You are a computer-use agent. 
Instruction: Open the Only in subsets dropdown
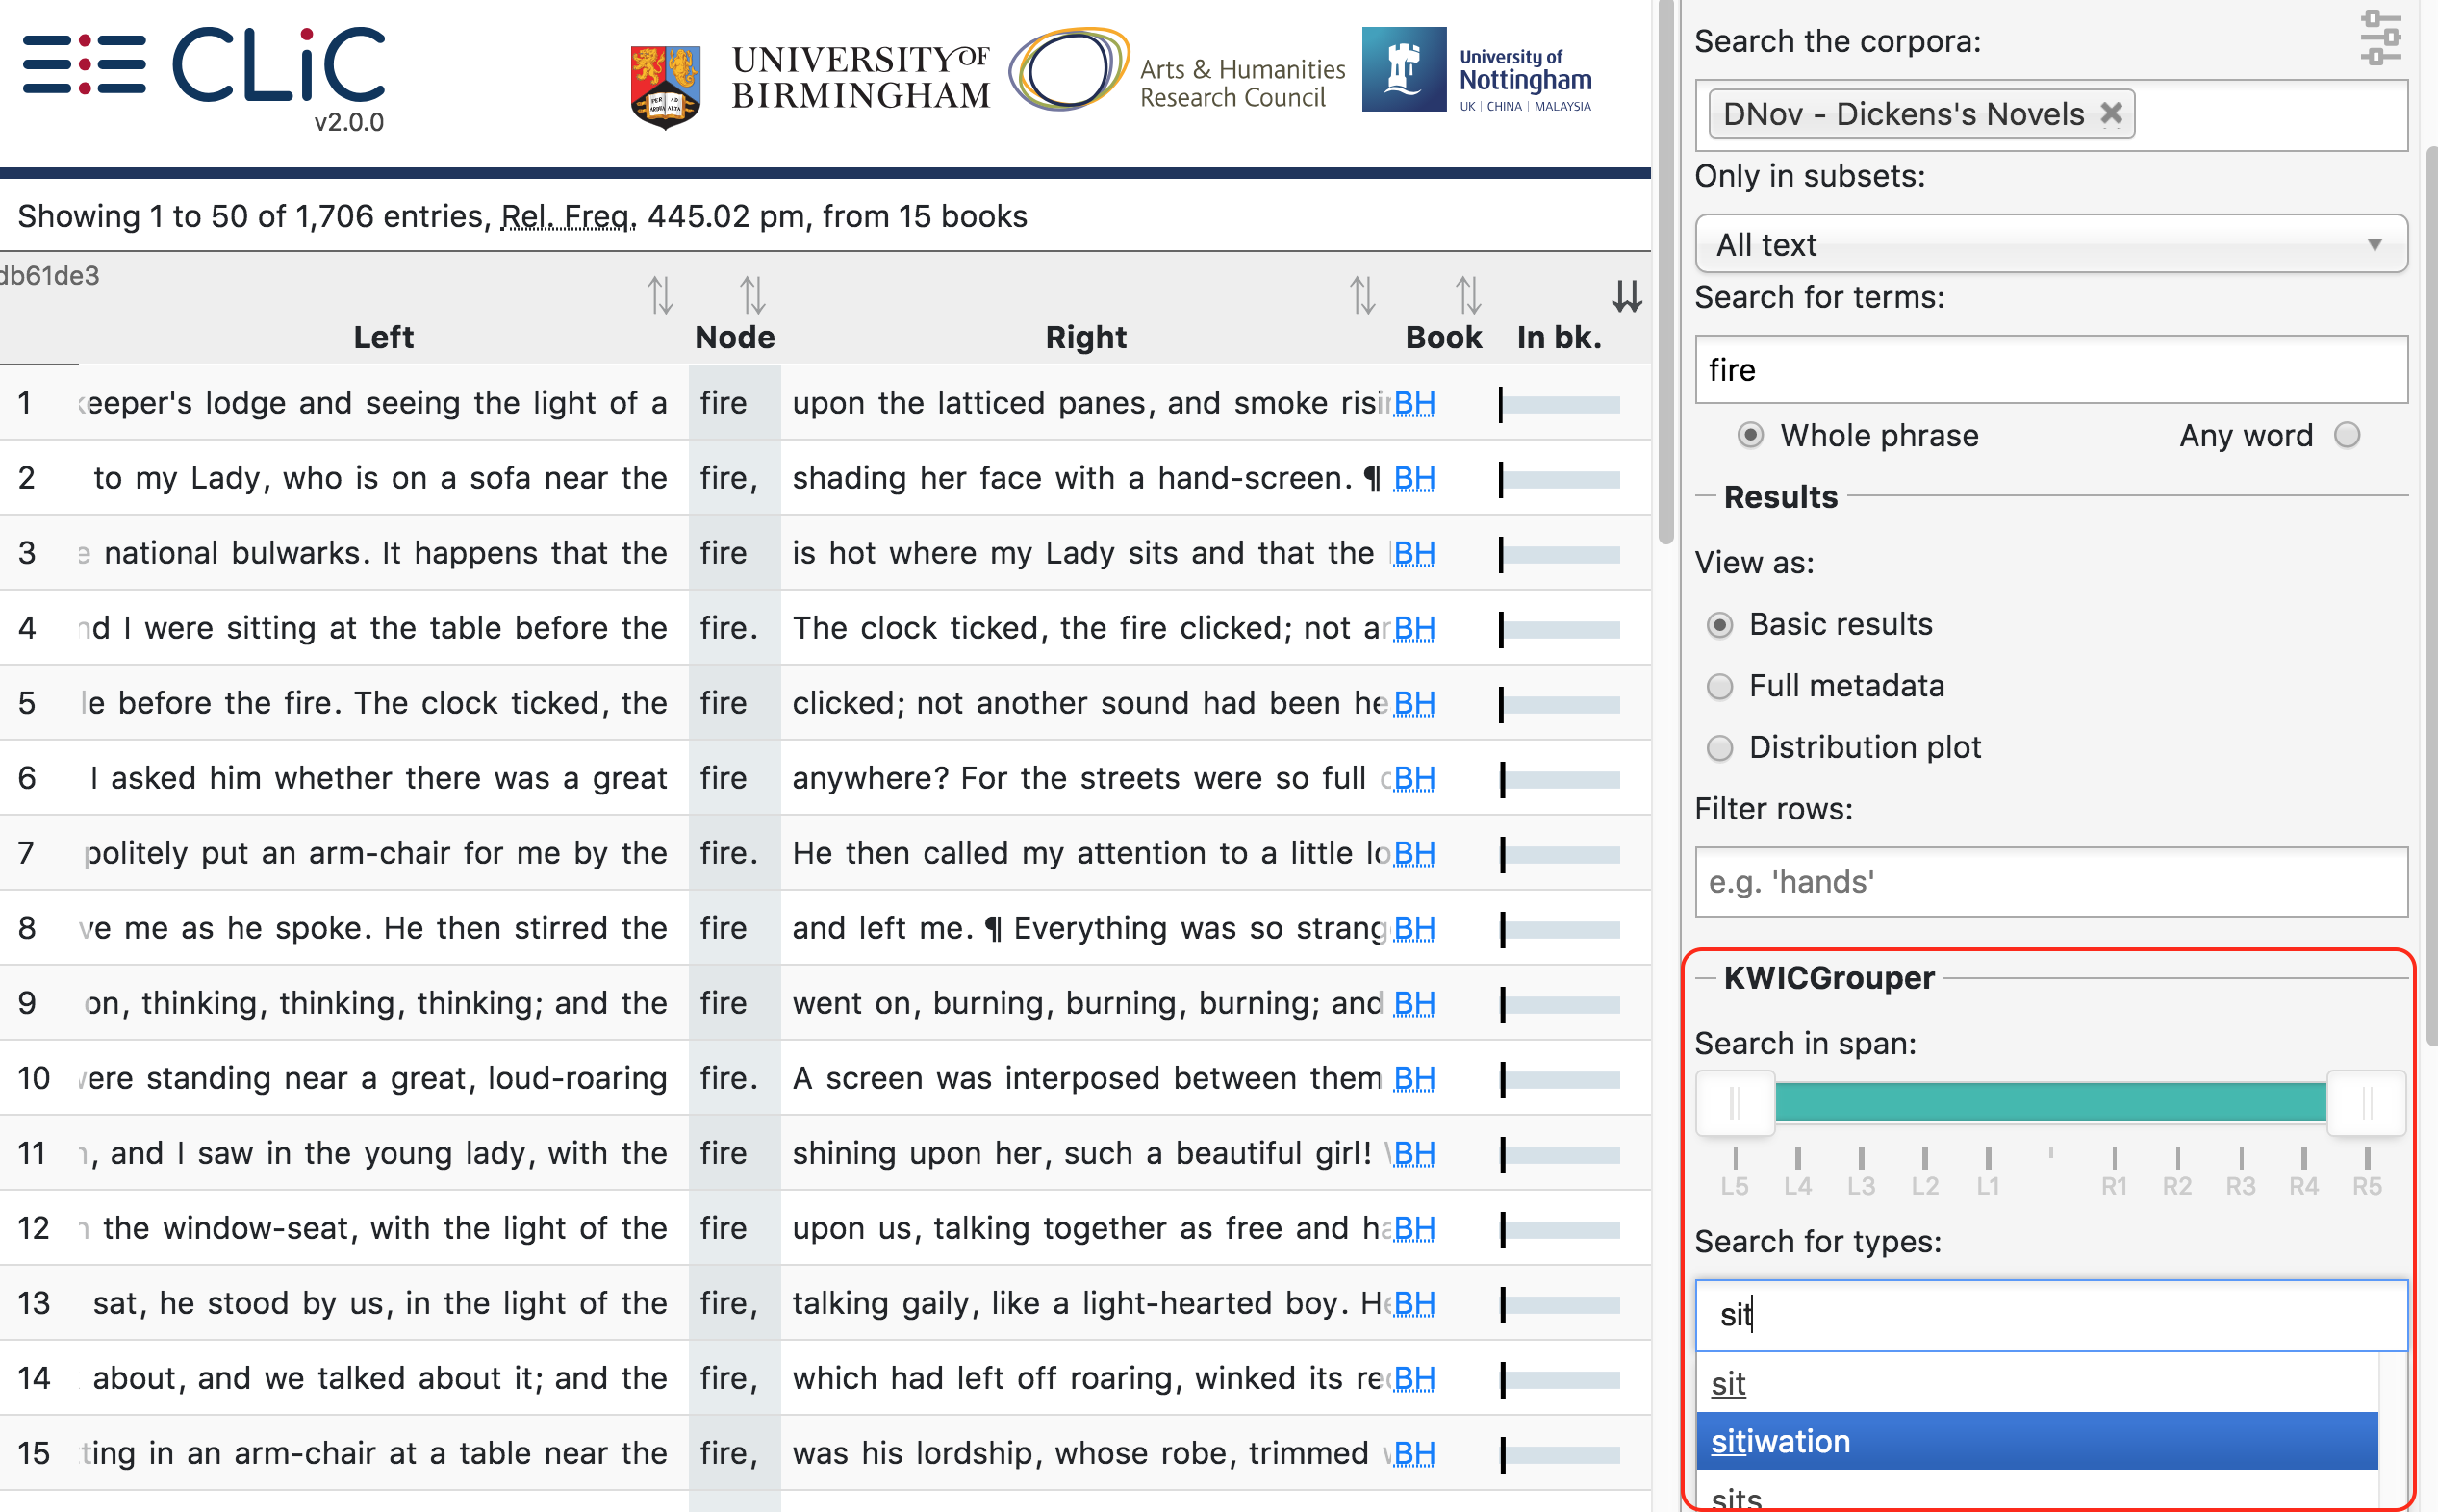[2051, 244]
